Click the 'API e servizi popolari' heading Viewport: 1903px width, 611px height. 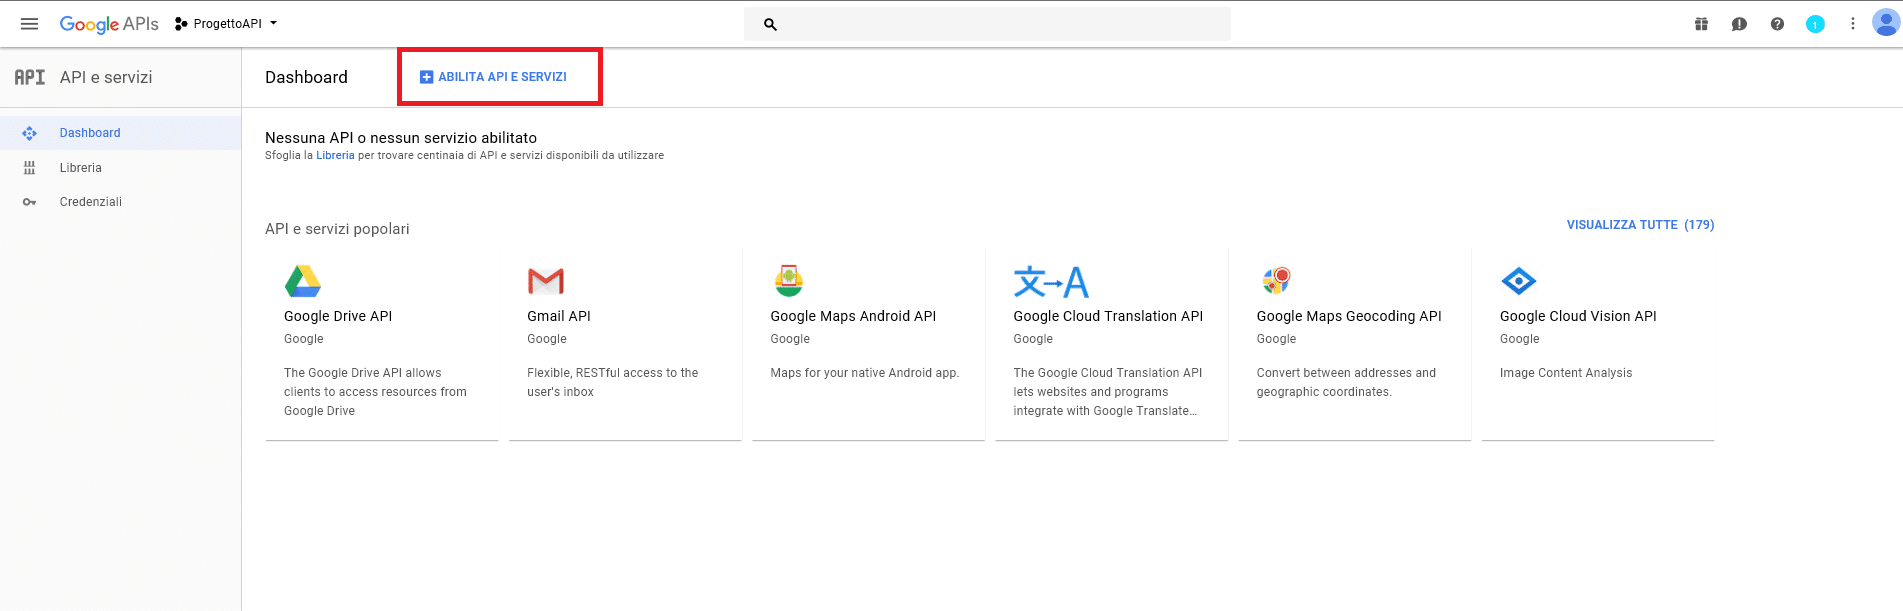pos(337,229)
